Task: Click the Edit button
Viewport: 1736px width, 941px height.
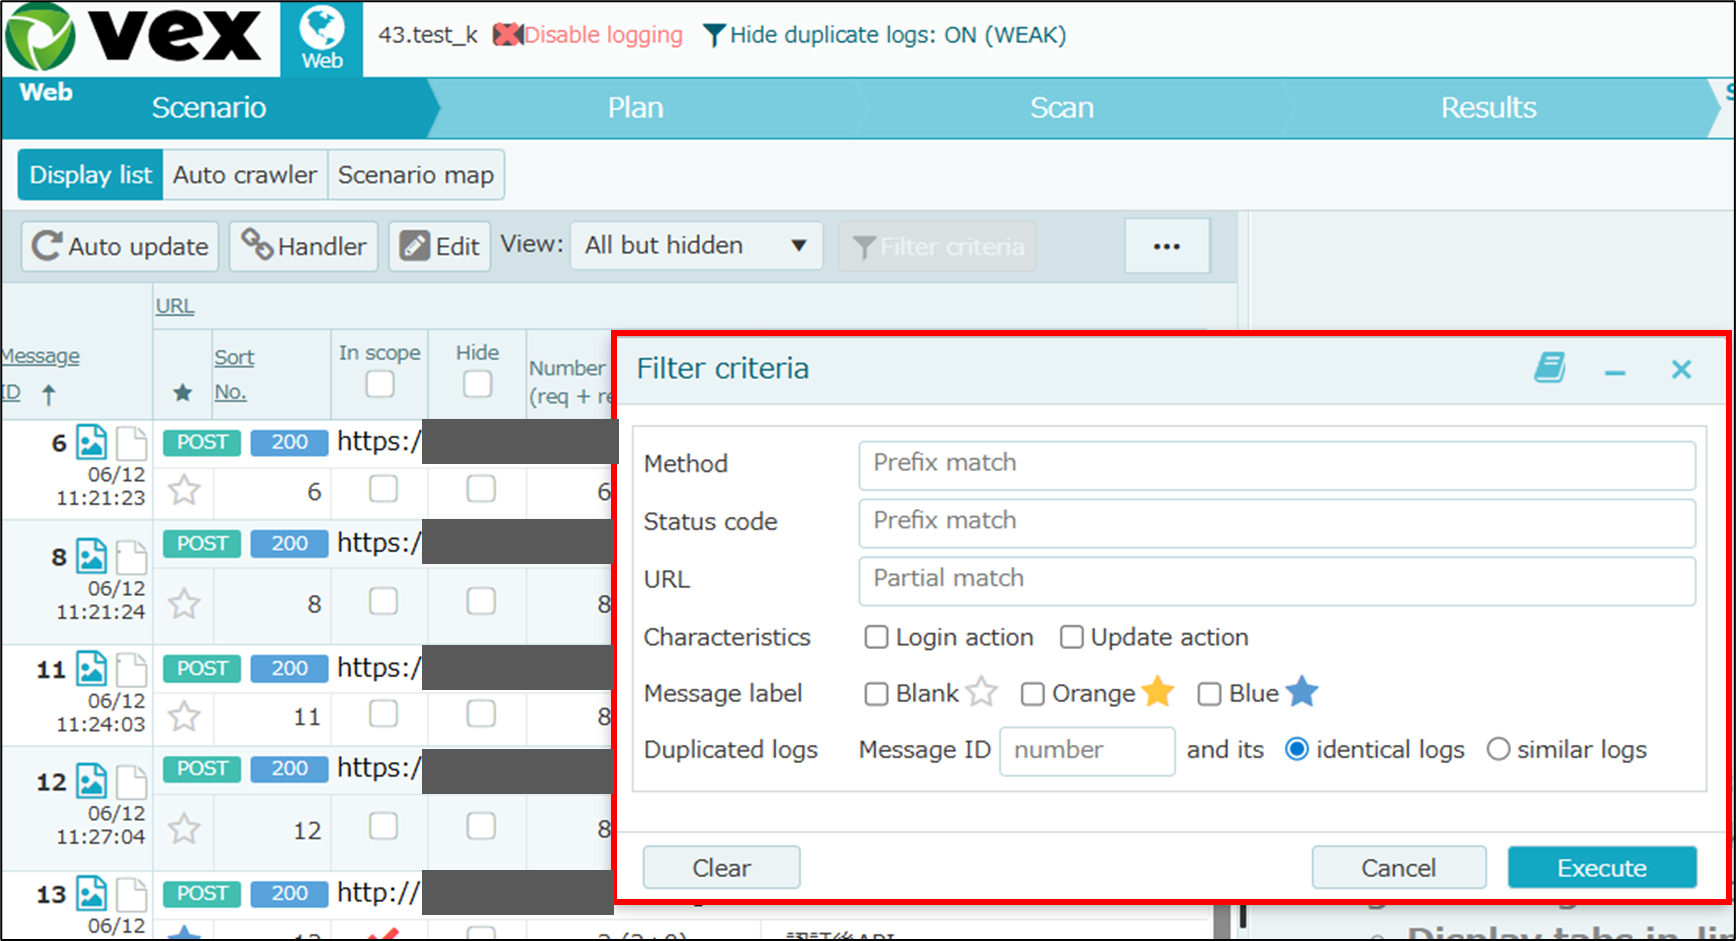Action: [x=440, y=246]
